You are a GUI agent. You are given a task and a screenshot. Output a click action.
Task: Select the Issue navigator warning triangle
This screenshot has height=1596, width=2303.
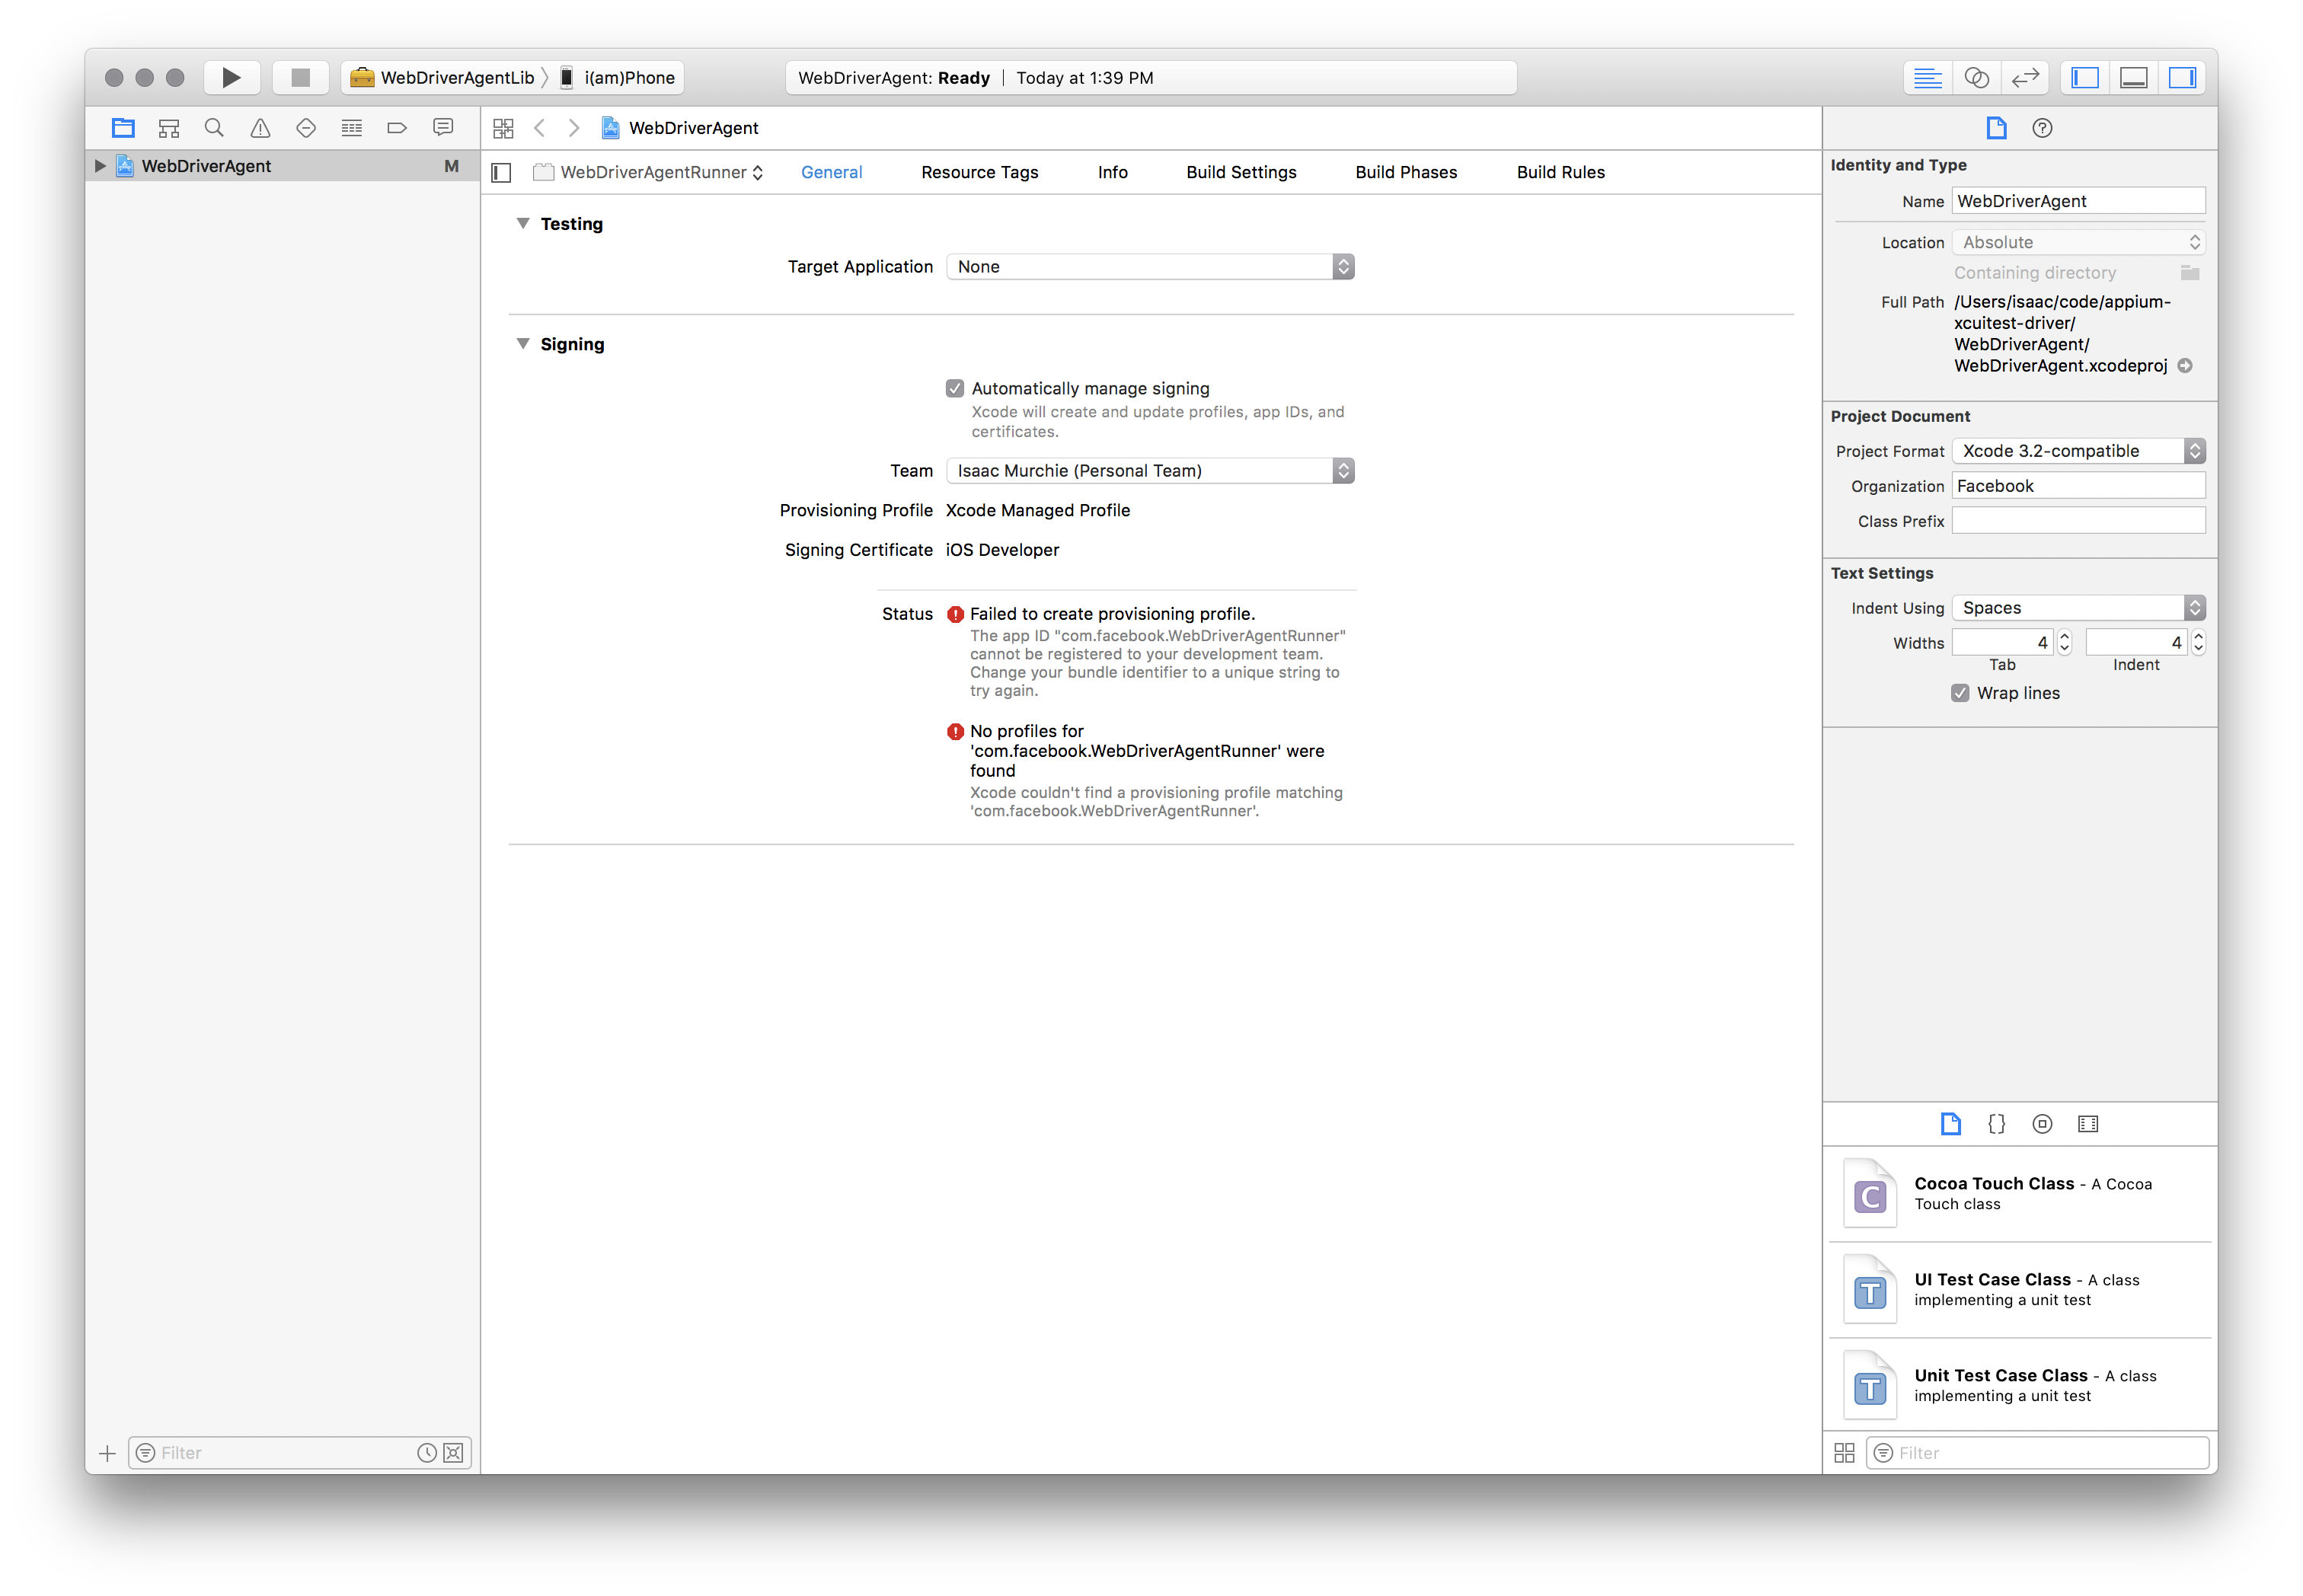click(x=260, y=127)
